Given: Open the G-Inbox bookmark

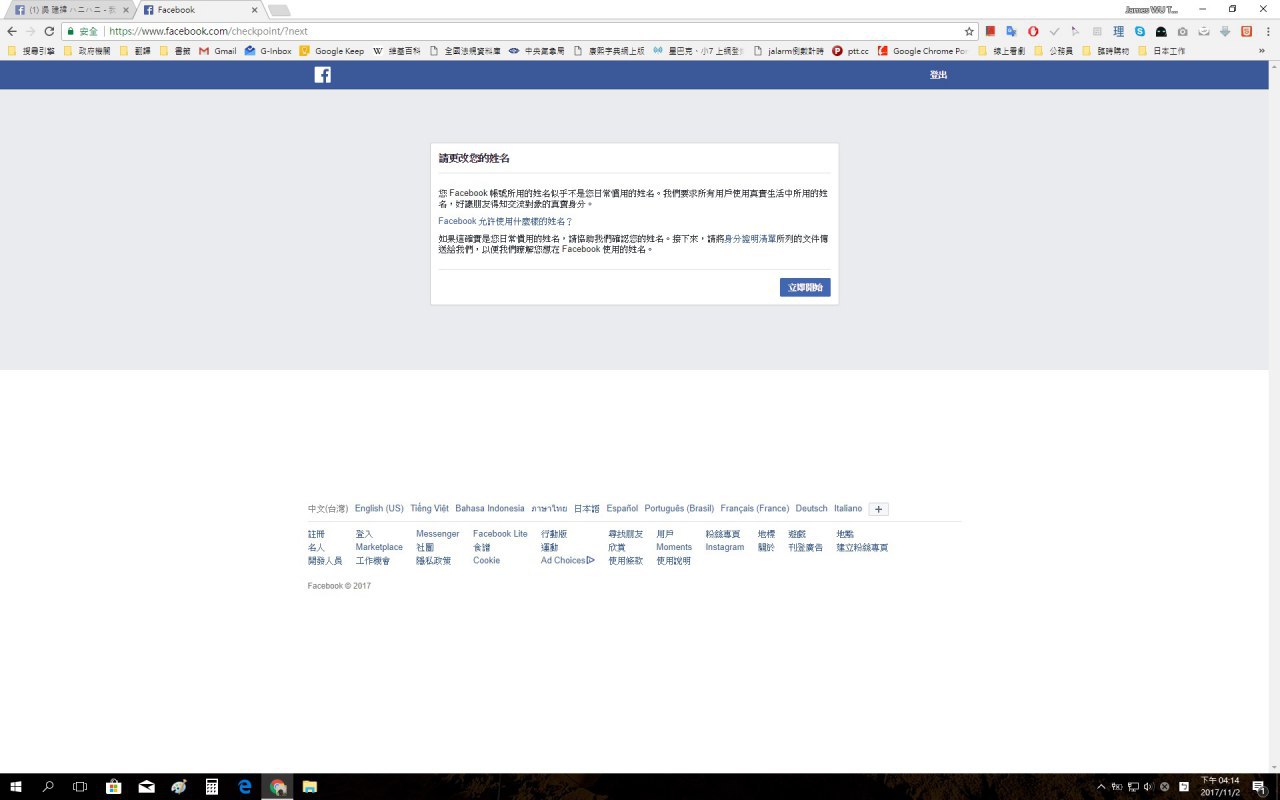Looking at the screenshot, I should (x=268, y=51).
